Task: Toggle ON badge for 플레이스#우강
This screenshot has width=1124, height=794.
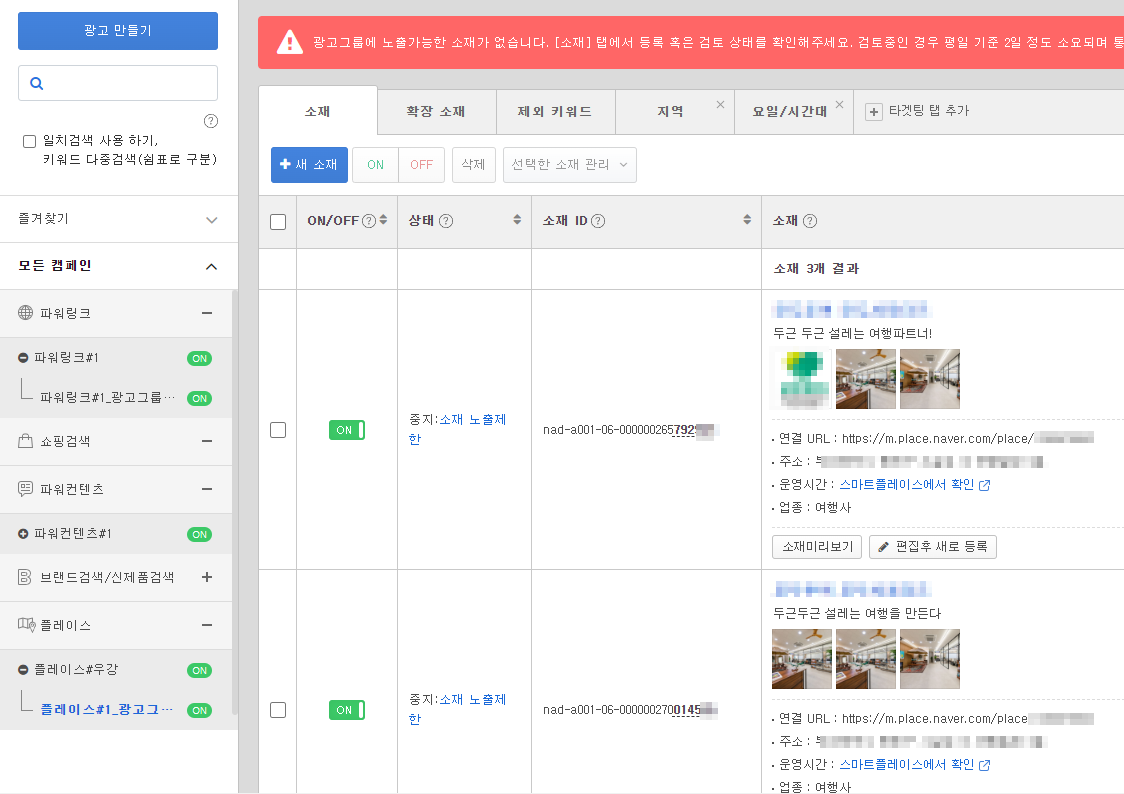Action: click(199, 671)
